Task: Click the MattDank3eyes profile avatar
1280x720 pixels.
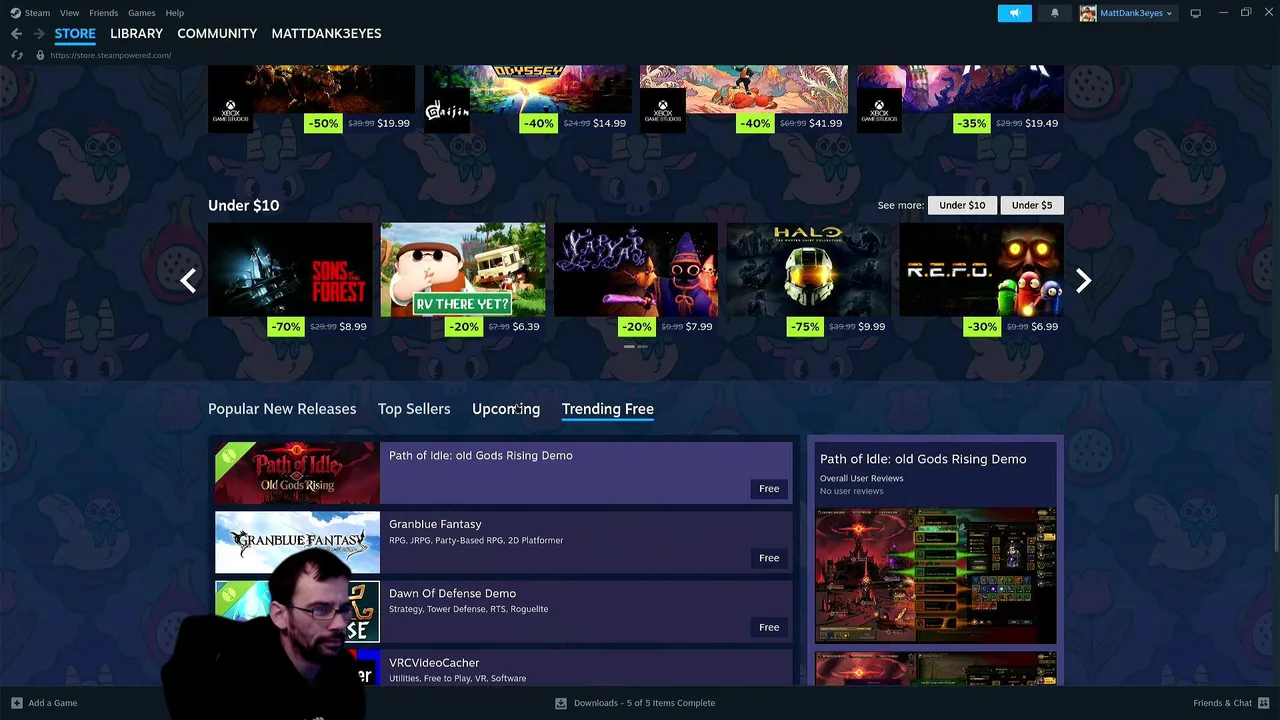Action: click(1087, 13)
